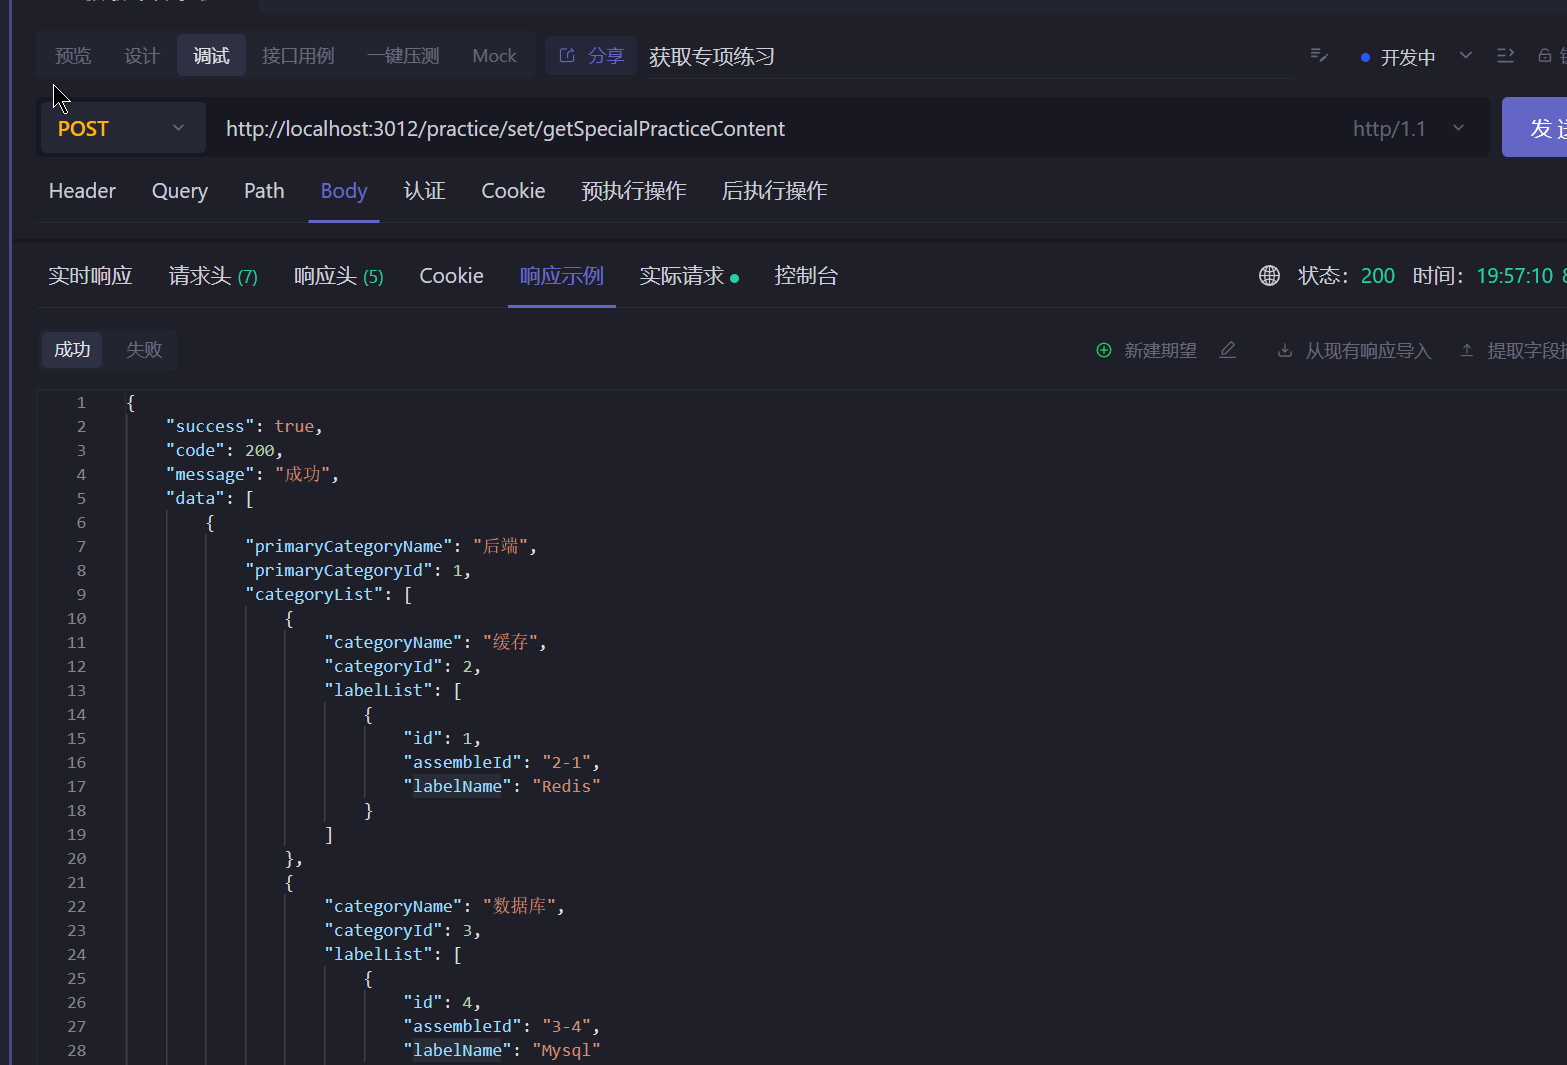Open the 请求头 (7) tab
The width and height of the screenshot is (1567, 1065).
213,276
